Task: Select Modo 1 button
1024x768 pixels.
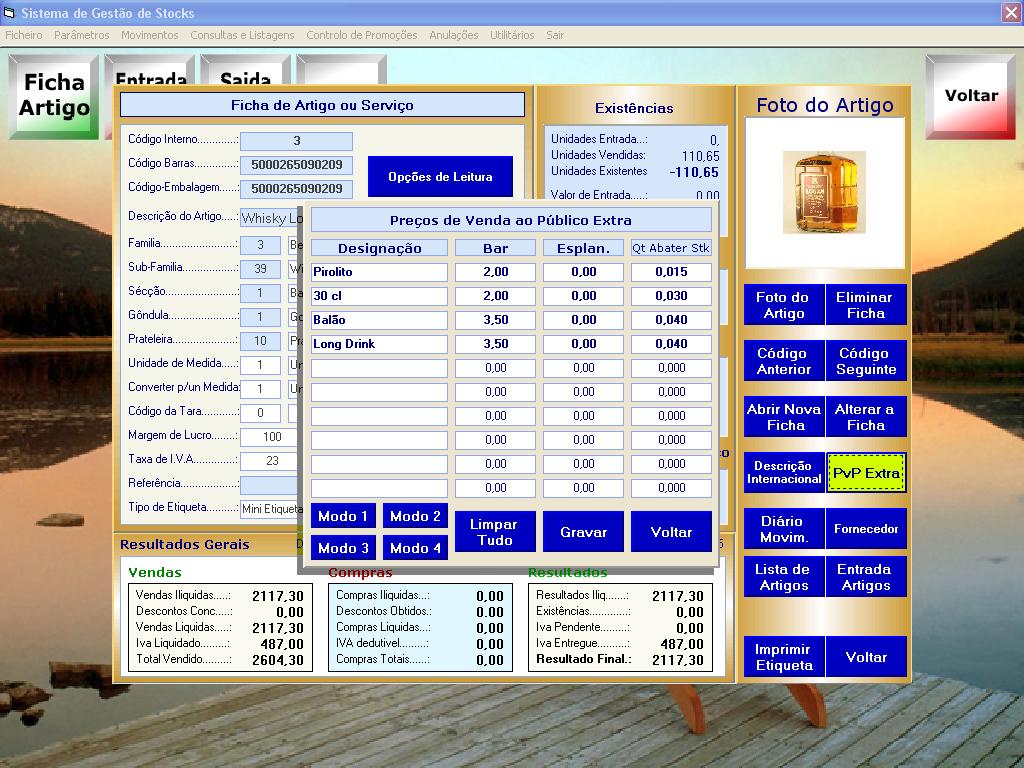Action: (343, 516)
